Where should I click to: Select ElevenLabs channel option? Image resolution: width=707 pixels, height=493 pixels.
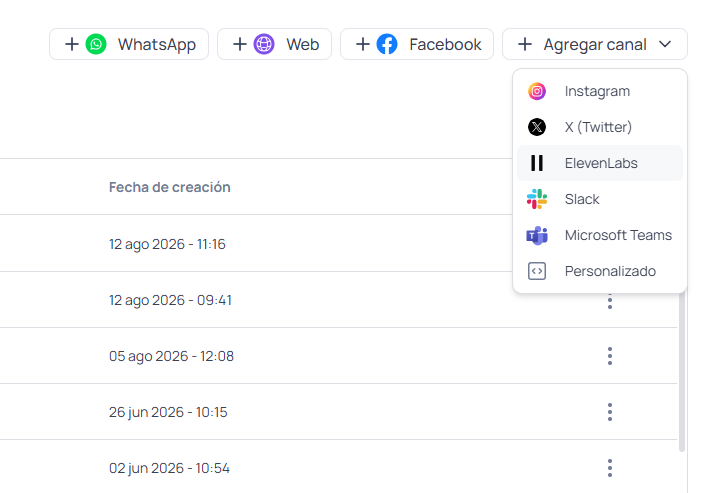click(x=600, y=163)
